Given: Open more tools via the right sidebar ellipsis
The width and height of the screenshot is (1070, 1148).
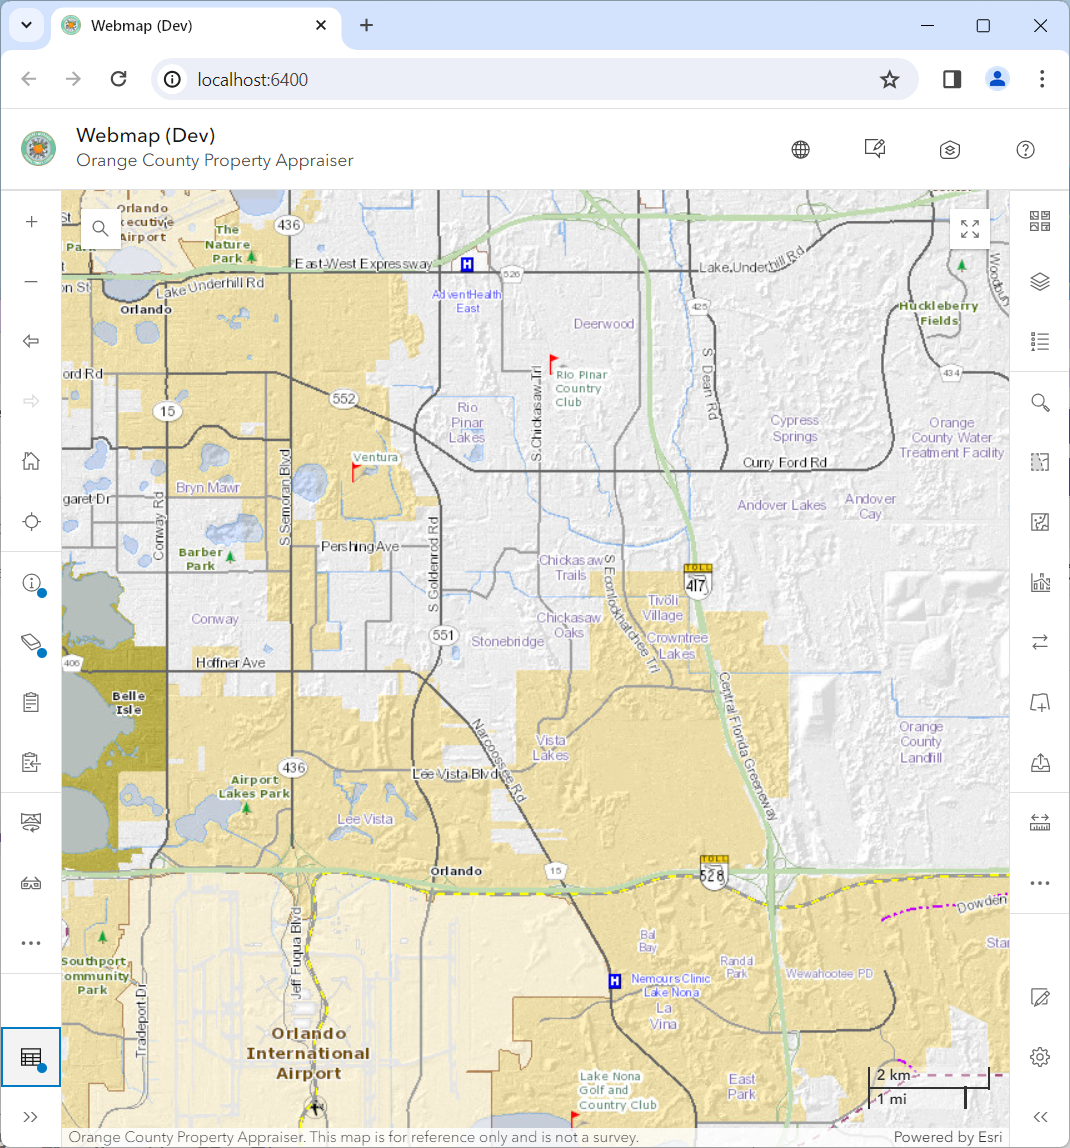Looking at the screenshot, I should (1040, 883).
